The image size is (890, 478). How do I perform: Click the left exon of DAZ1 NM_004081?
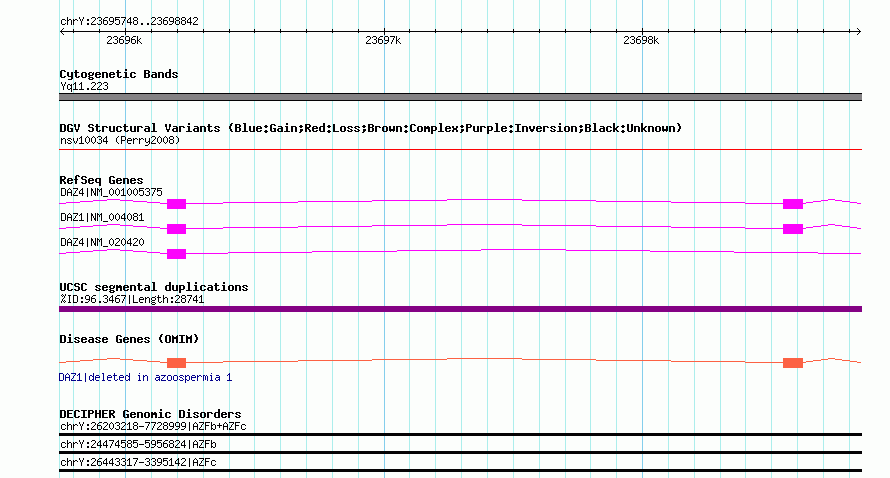177,229
